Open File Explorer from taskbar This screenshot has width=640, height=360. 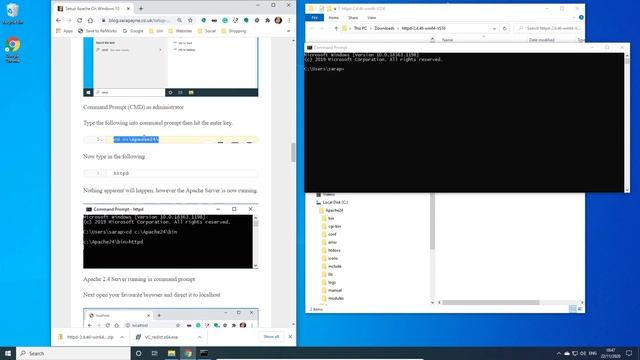click(x=171, y=353)
